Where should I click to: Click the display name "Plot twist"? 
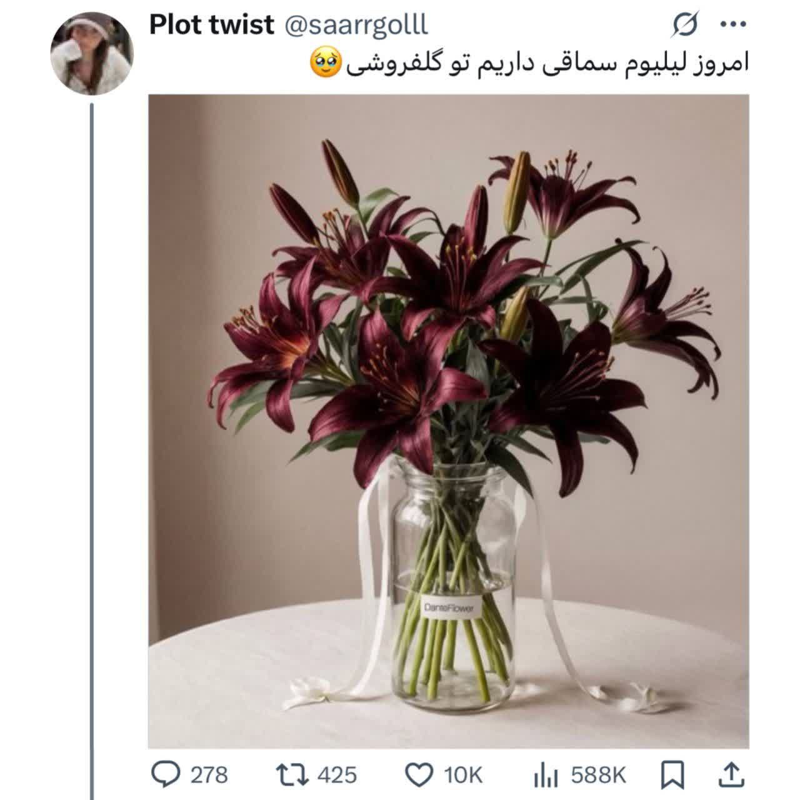211,26
